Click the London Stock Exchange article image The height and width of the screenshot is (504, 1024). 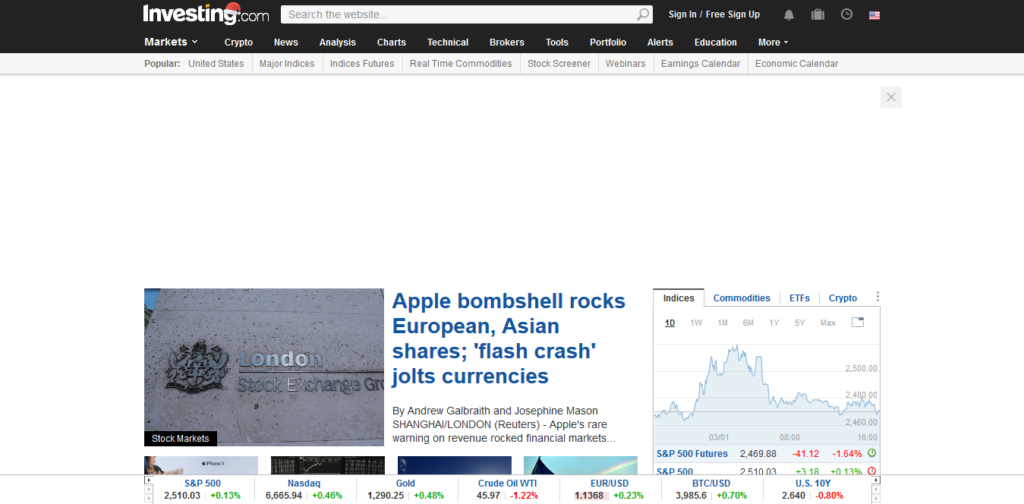(x=264, y=367)
